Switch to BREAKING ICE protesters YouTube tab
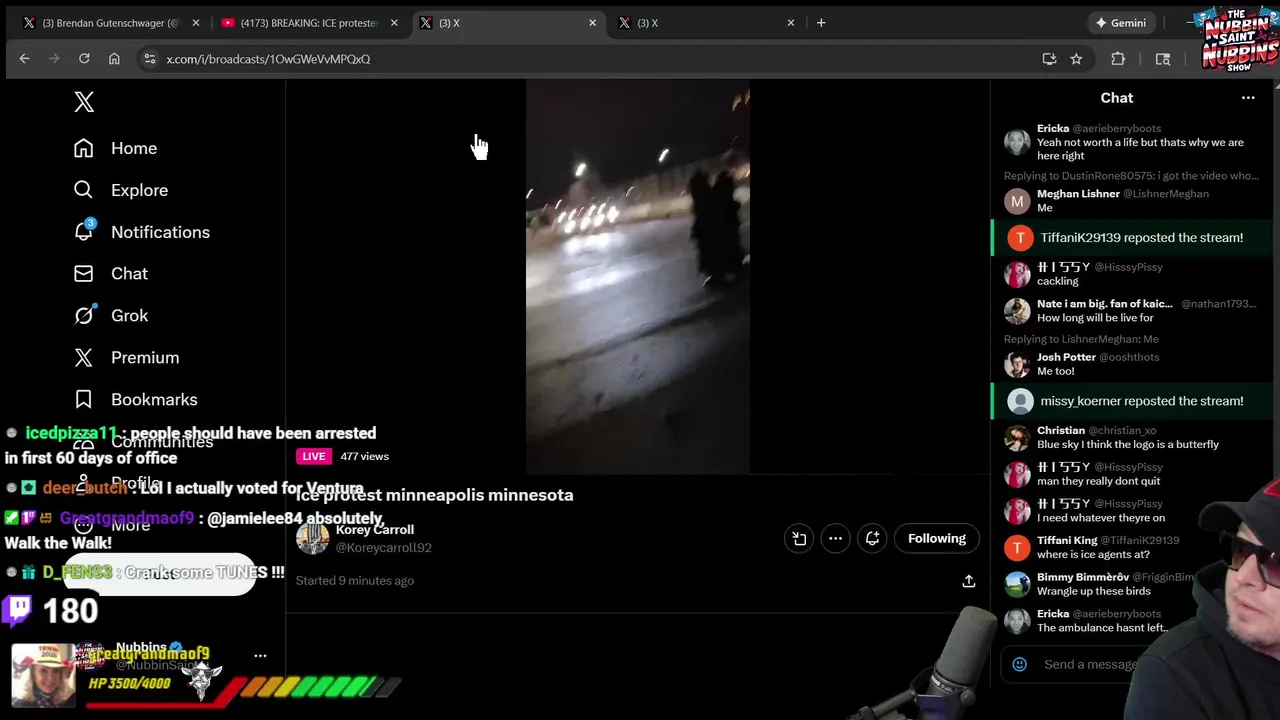 pos(310,23)
